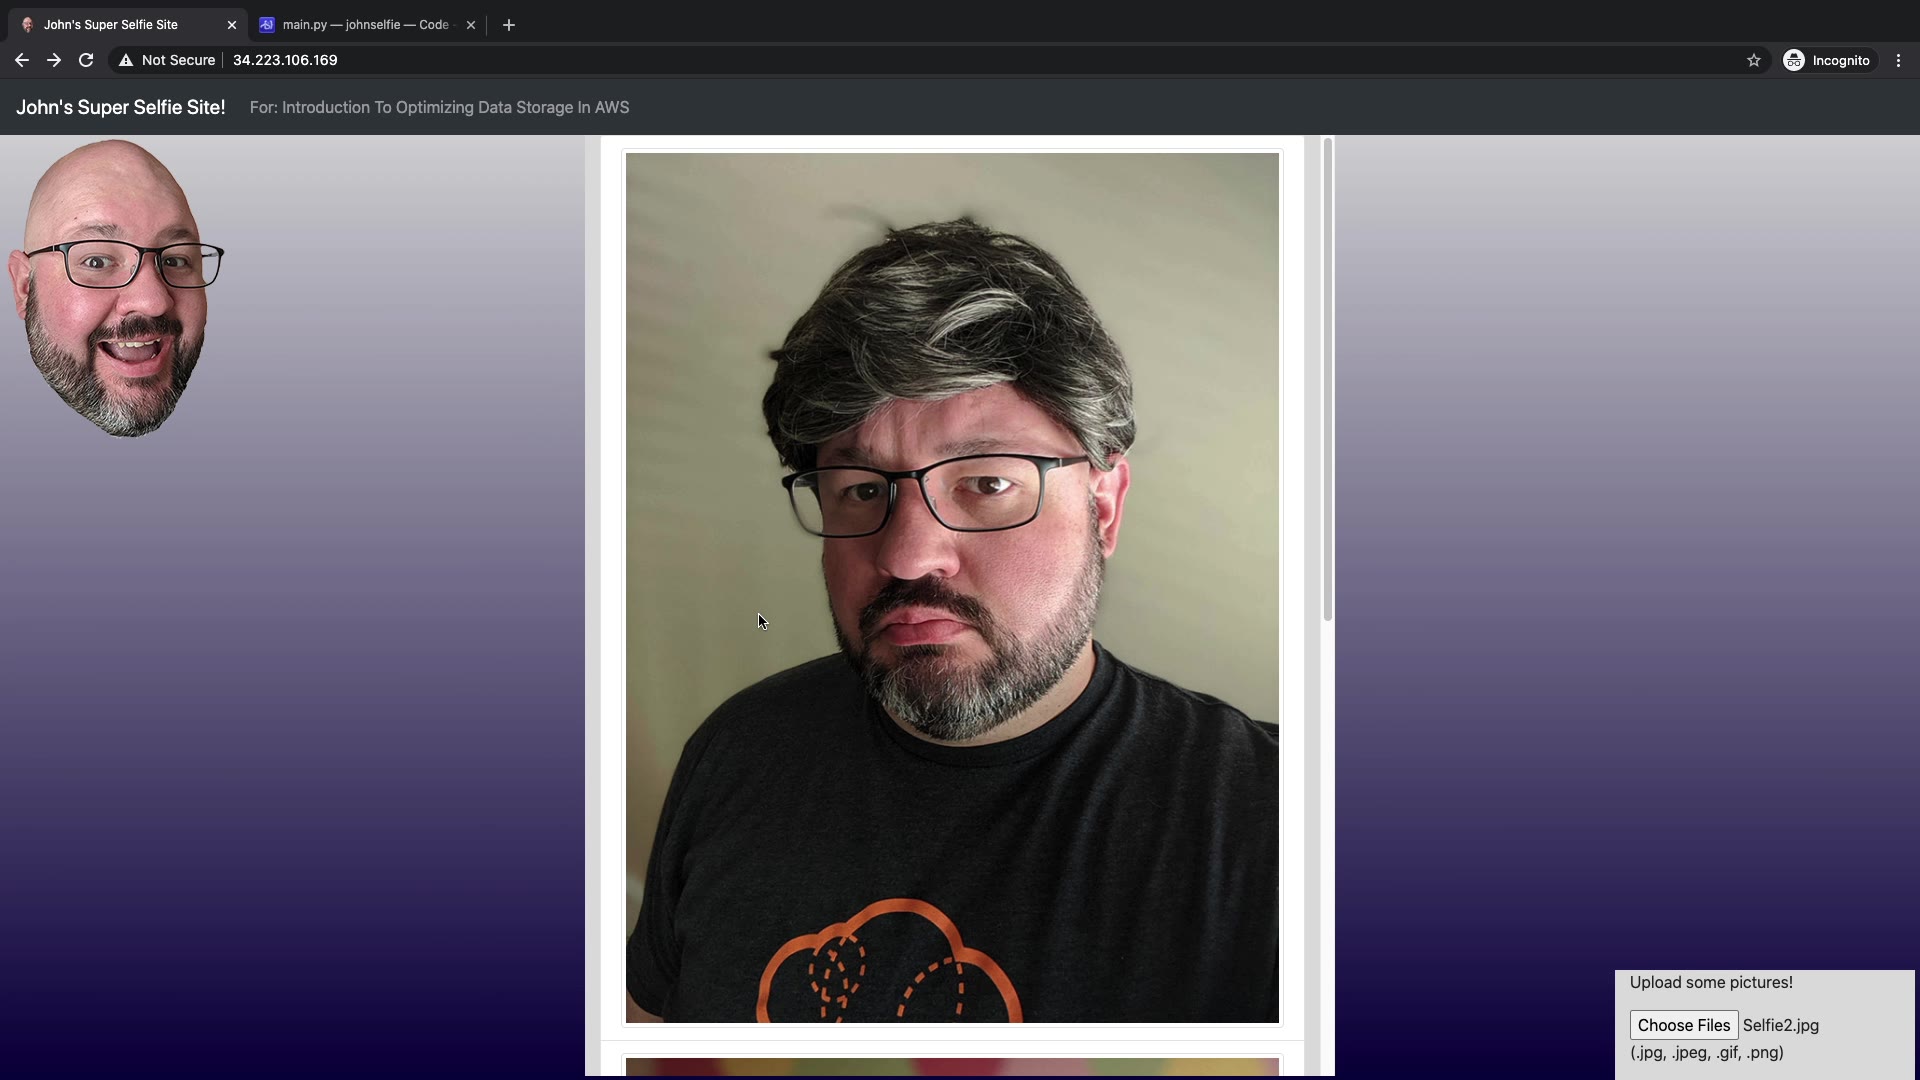Open Chrome three-dot menu
1920x1080 pixels.
click(x=1898, y=60)
